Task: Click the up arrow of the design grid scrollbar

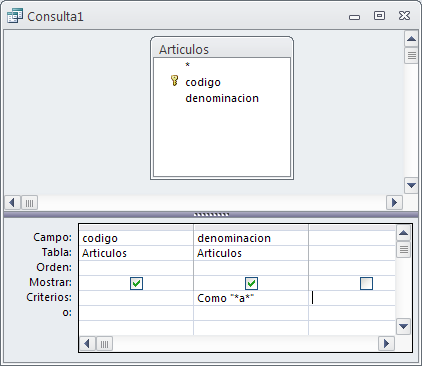Action: (x=403, y=233)
